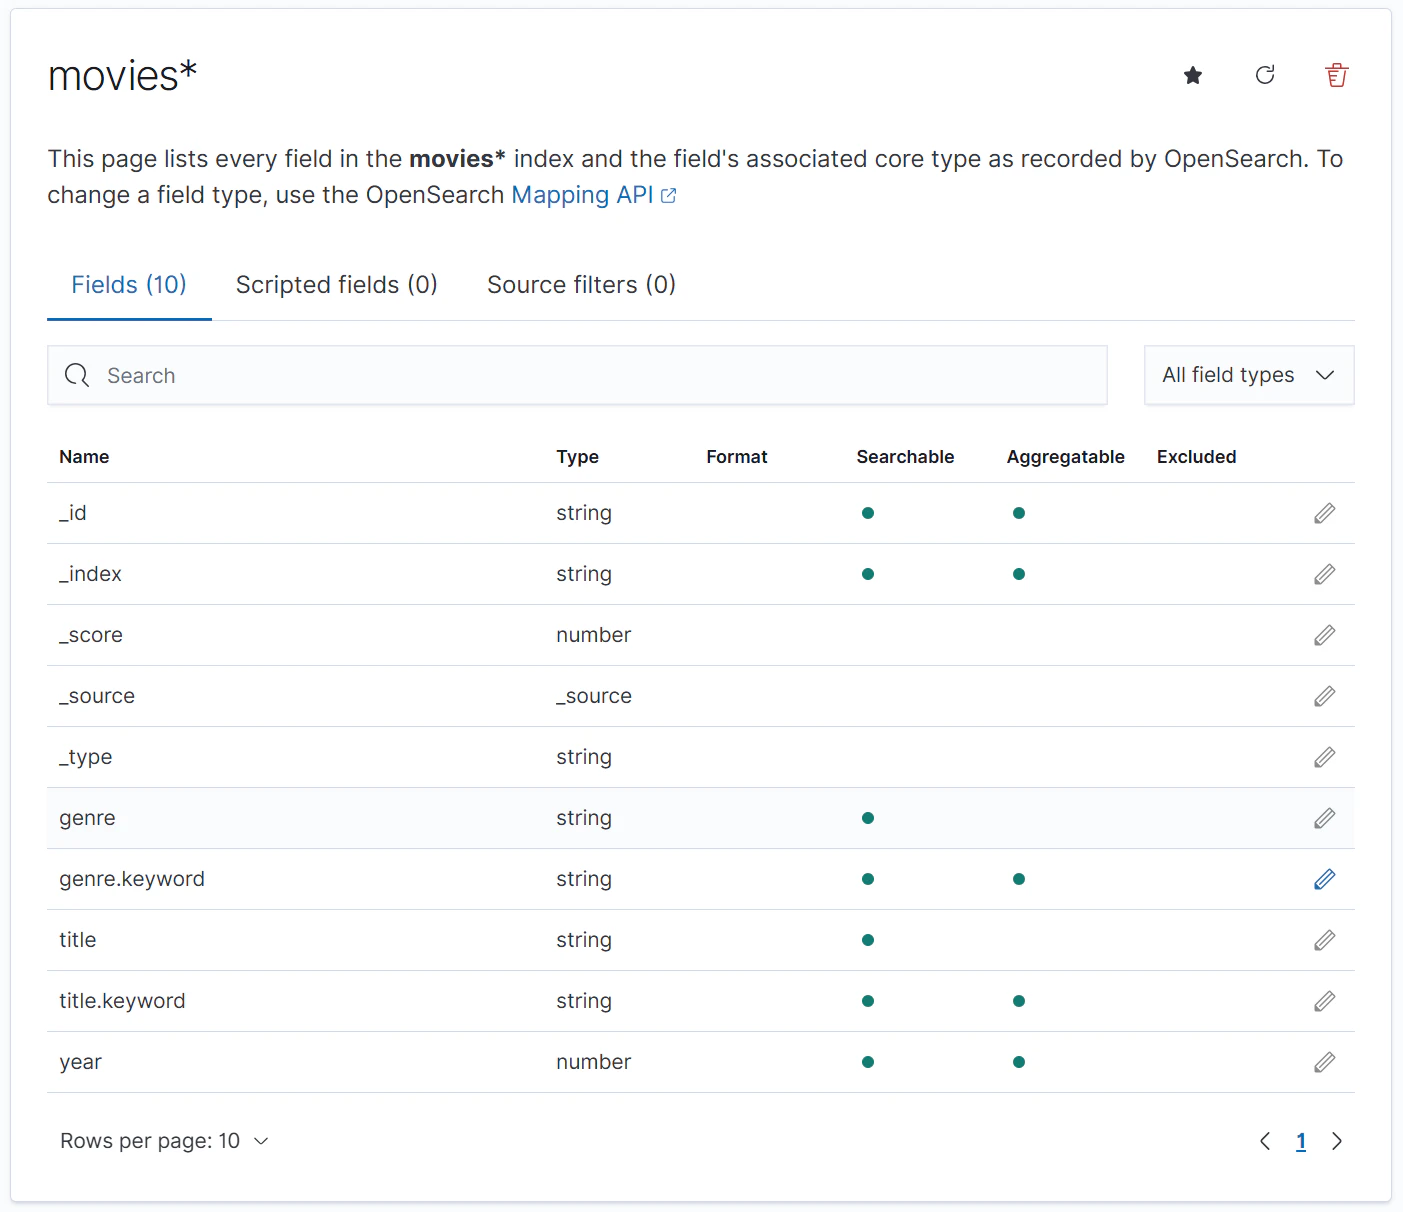1403x1212 pixels.
Task: Sort by Type column header
Action: coord(578,457)
